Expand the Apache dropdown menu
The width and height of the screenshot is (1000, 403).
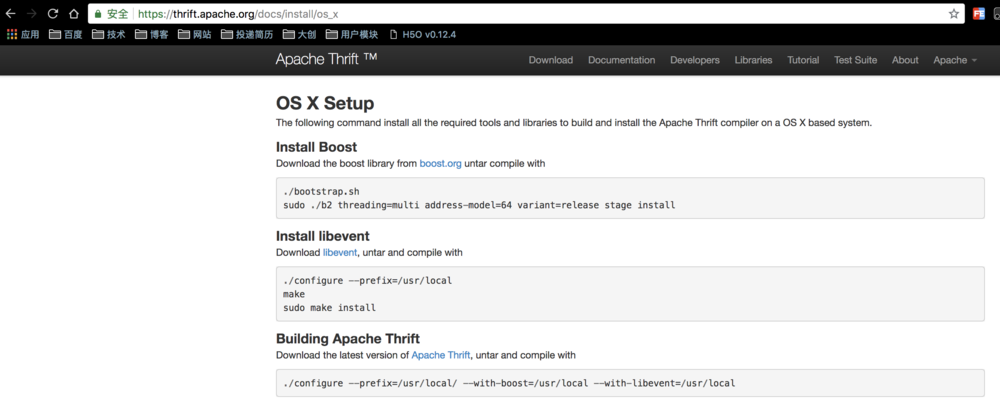pyautogui.click(x=955, y=60)
